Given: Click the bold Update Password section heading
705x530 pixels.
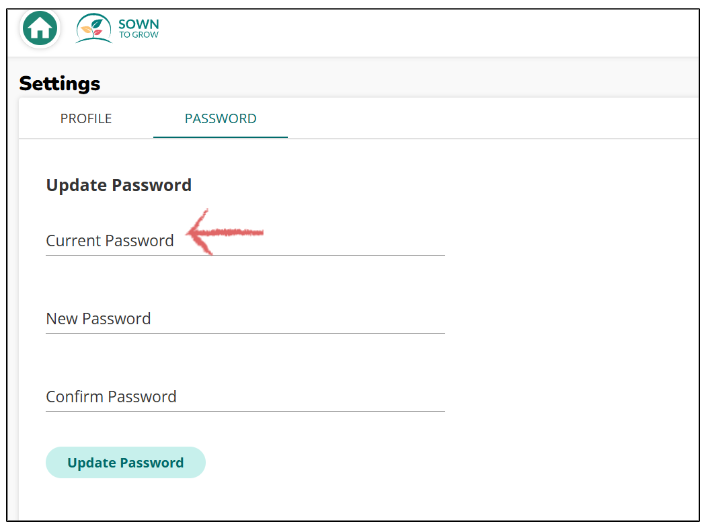Looking at the screenshot, I should point(119,185).
